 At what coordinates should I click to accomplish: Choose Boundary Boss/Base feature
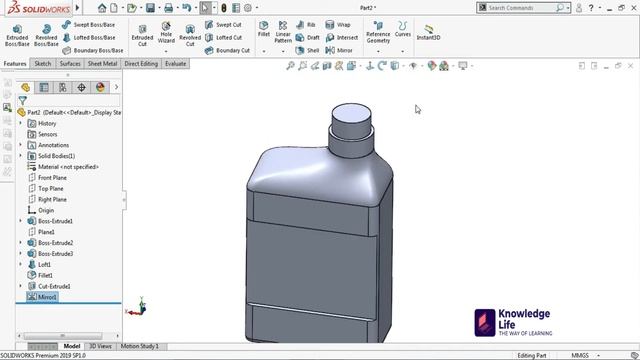coord(93,51)
